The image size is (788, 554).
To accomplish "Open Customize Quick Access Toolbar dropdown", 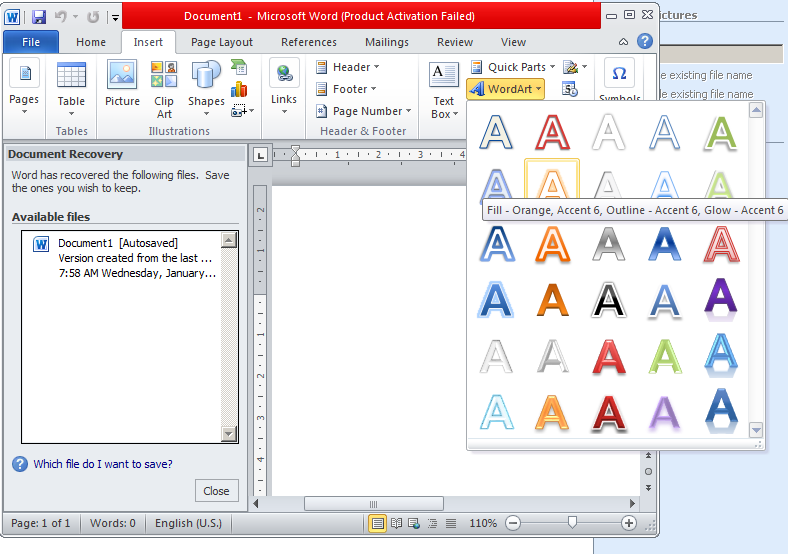I will tap(115, 18).
